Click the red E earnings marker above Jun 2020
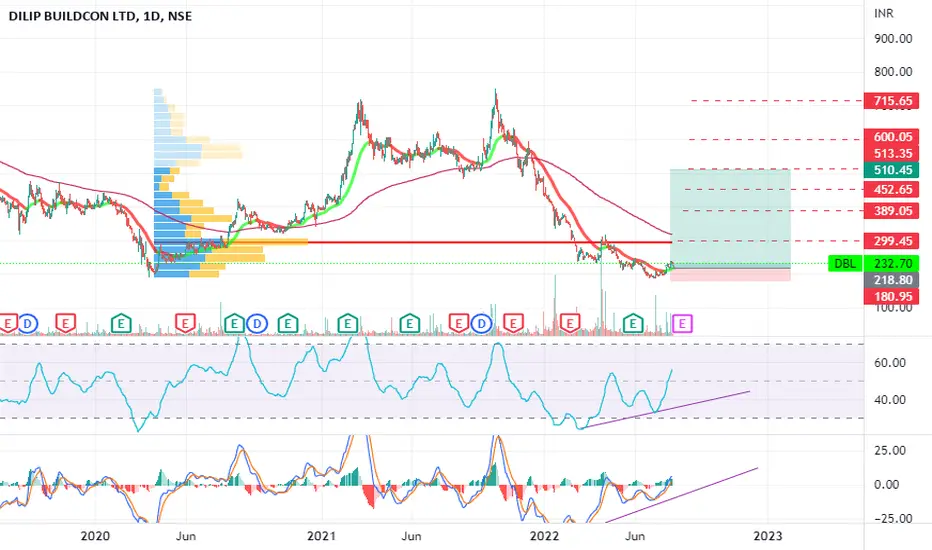This screenshot has width=932, height=550. coord(185,324)
